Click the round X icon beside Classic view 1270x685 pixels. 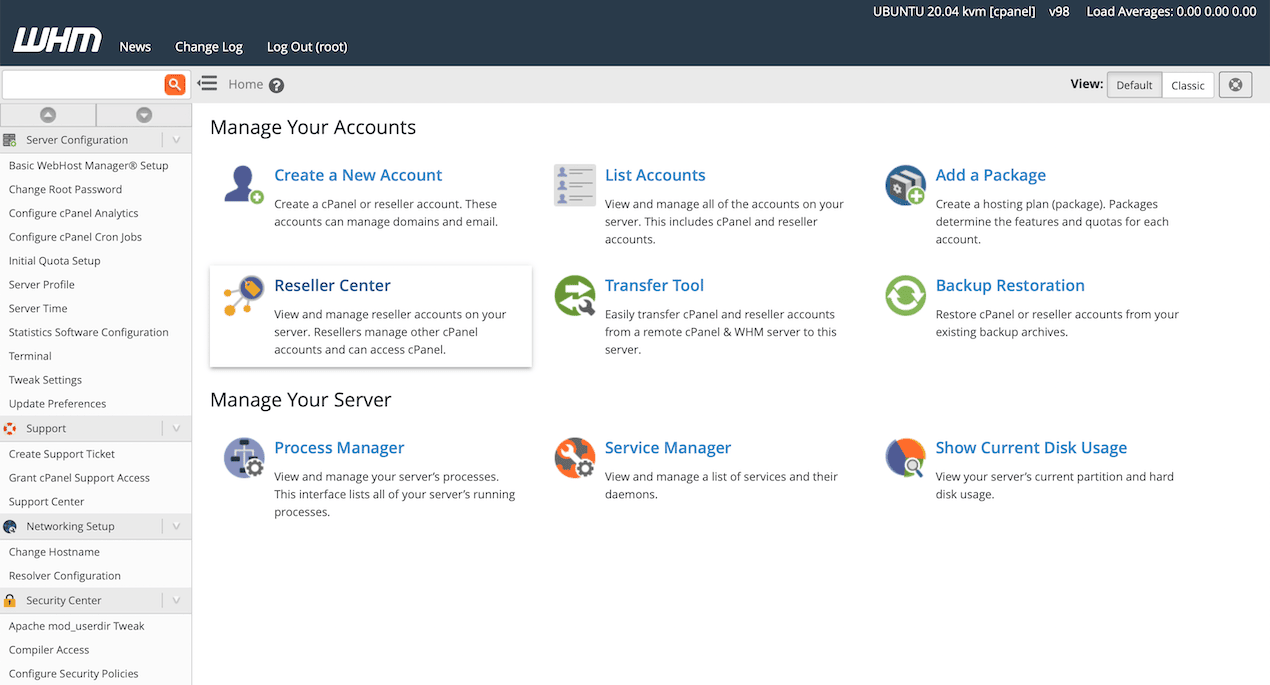pos(1235,85)
